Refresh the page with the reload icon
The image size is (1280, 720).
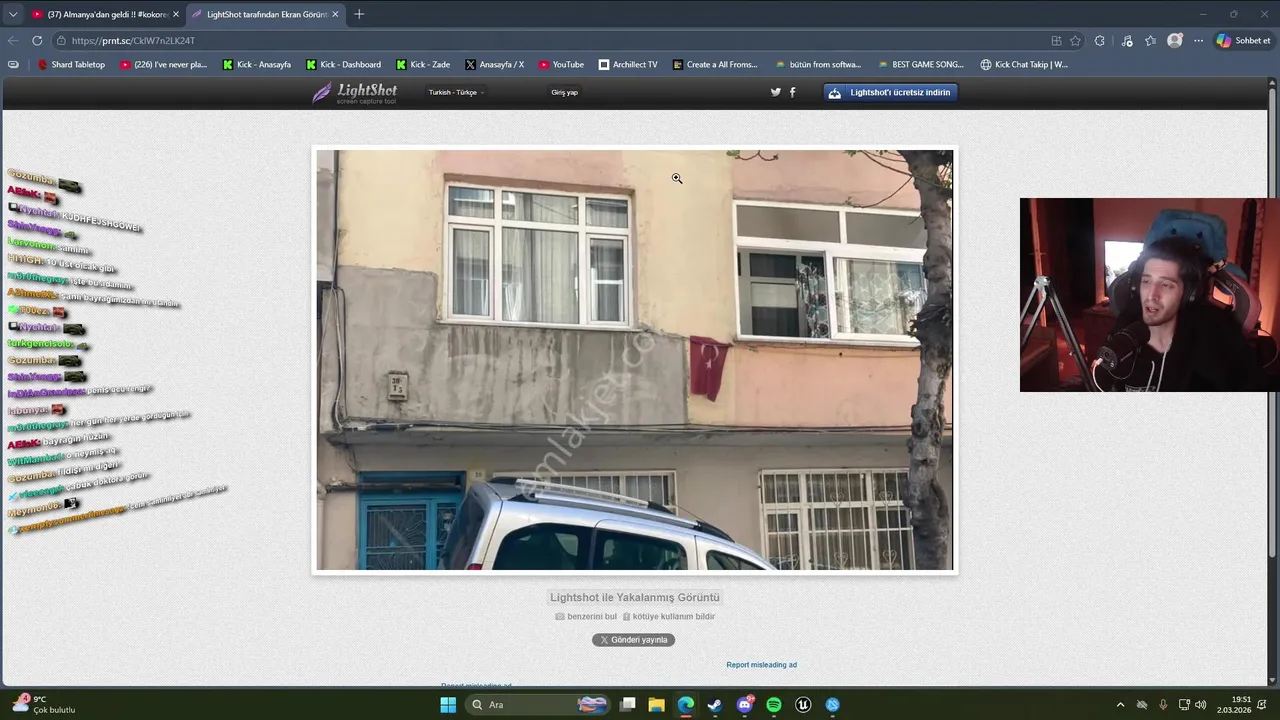[37, 41]
